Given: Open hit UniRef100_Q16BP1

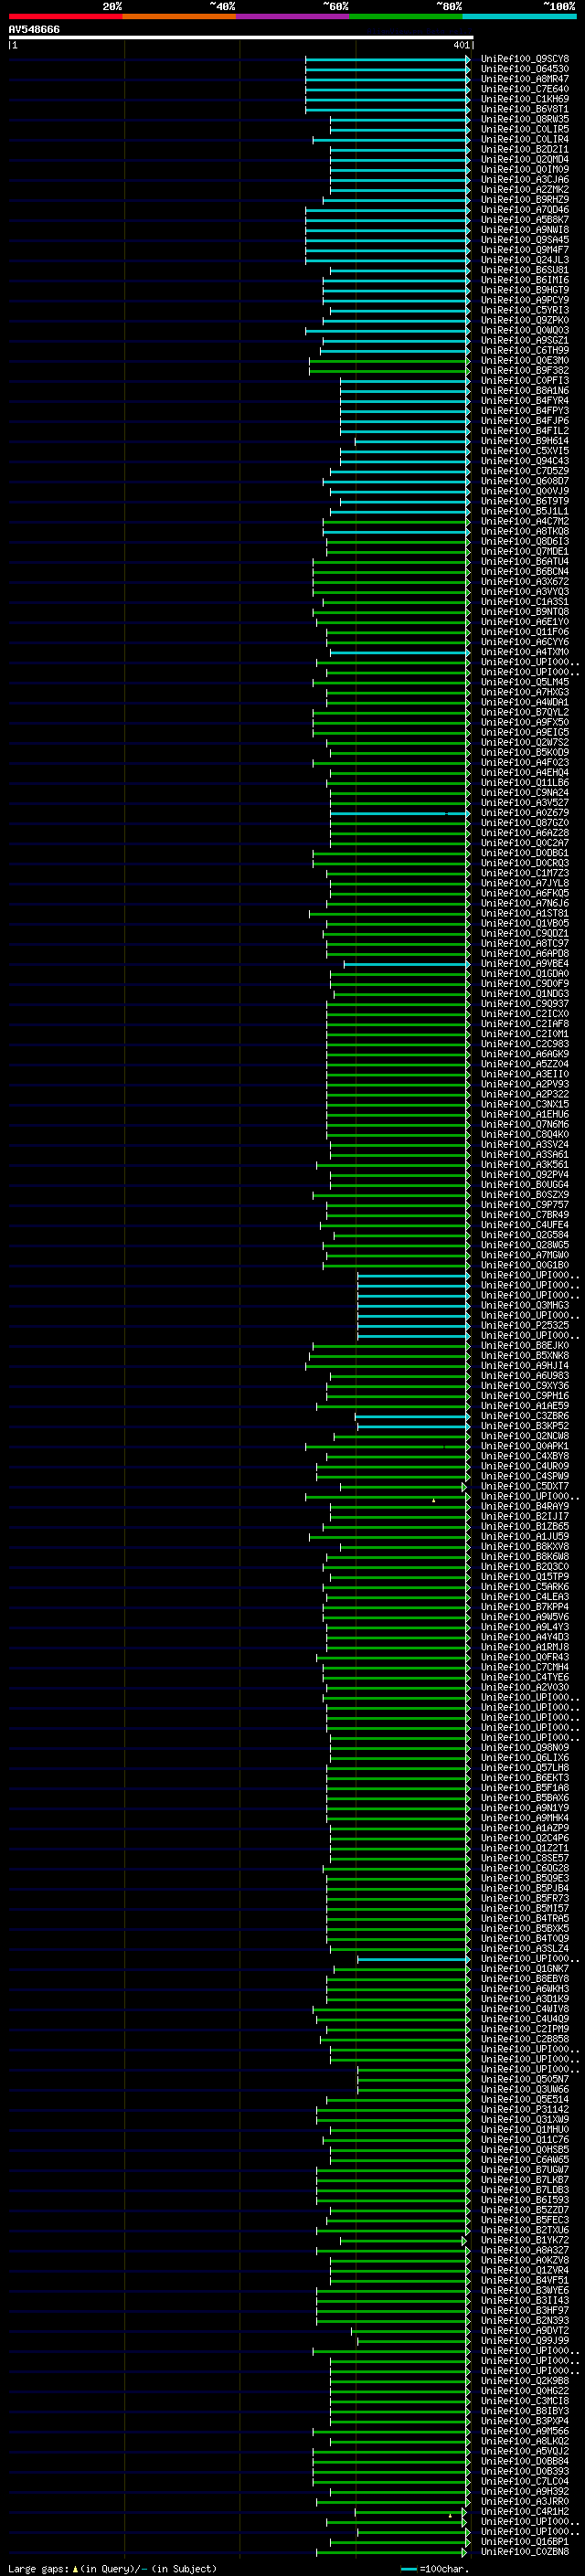Looking at the screenshot, I should click(x=525, y=2541).
